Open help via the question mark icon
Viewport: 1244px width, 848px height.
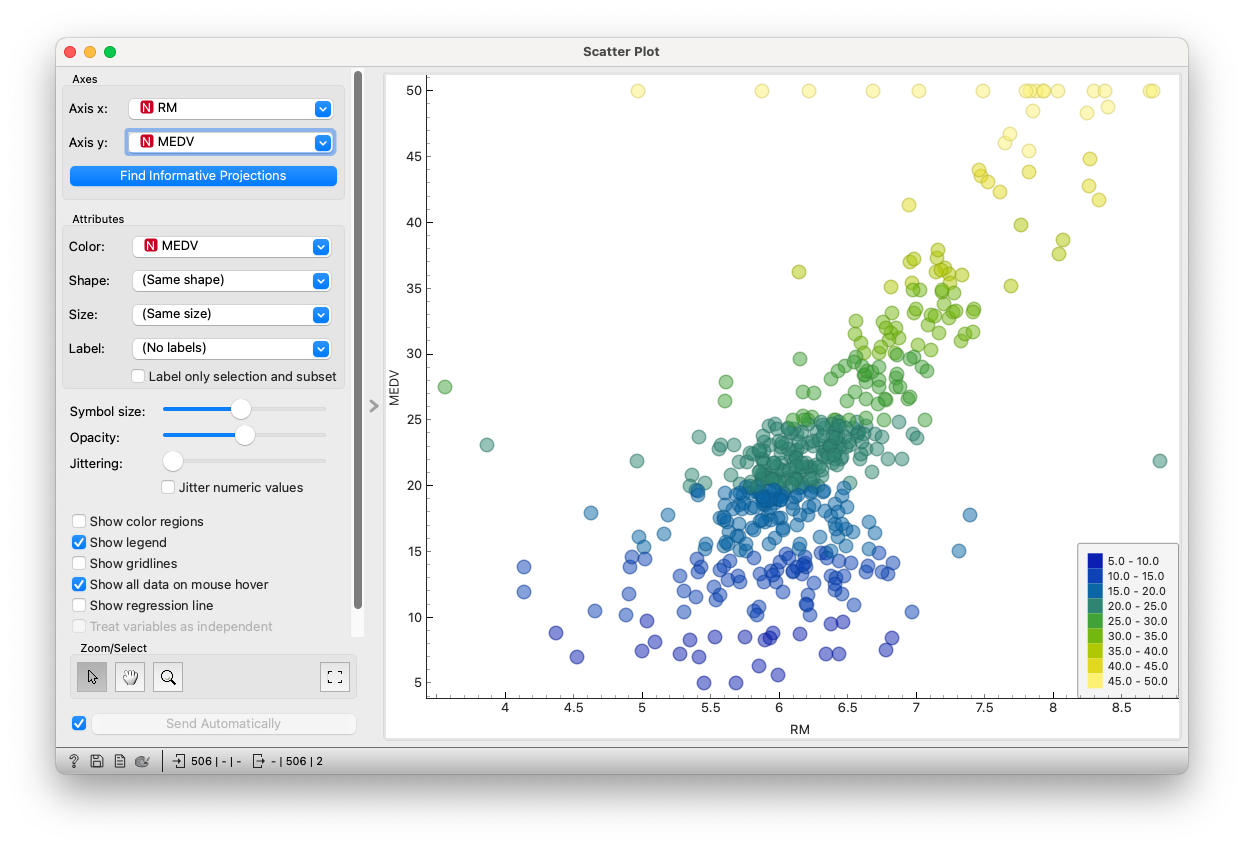click(x=74, y=762)
